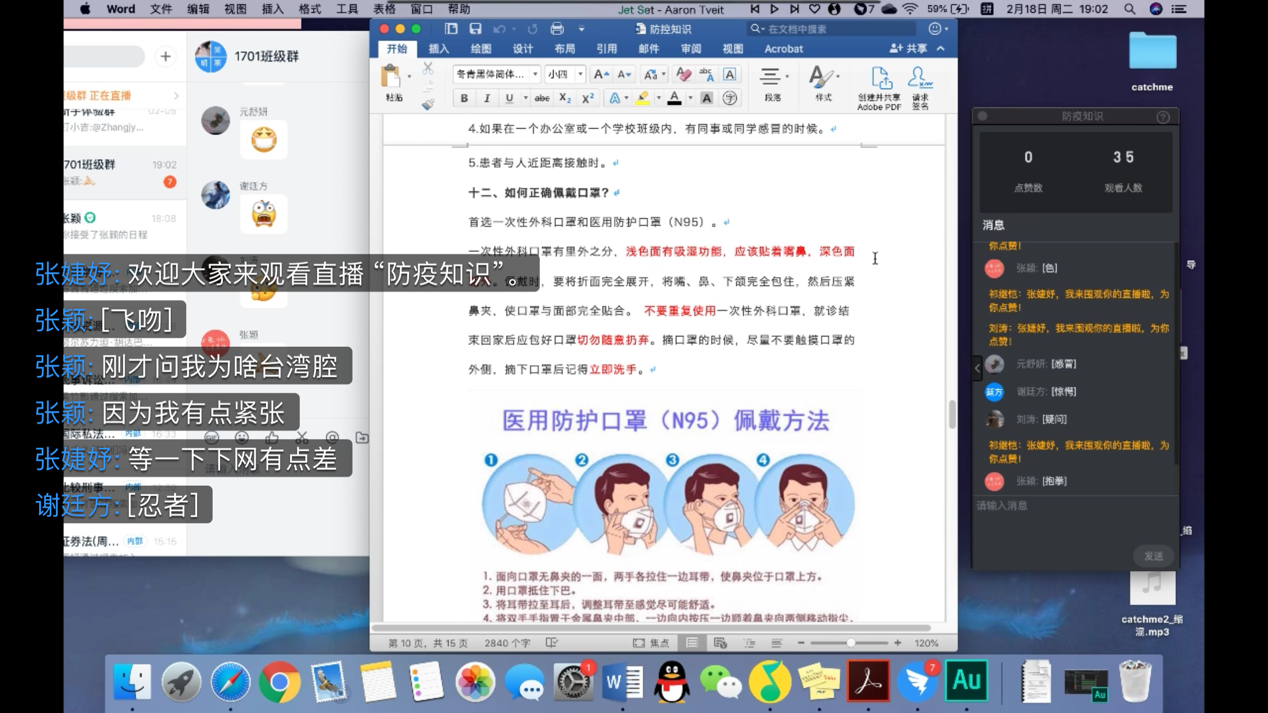The width and height of the screenshot is (1268, 713).
Task: Toggle italic formatting in Word ribbon
Action: (x=487, y=99)
